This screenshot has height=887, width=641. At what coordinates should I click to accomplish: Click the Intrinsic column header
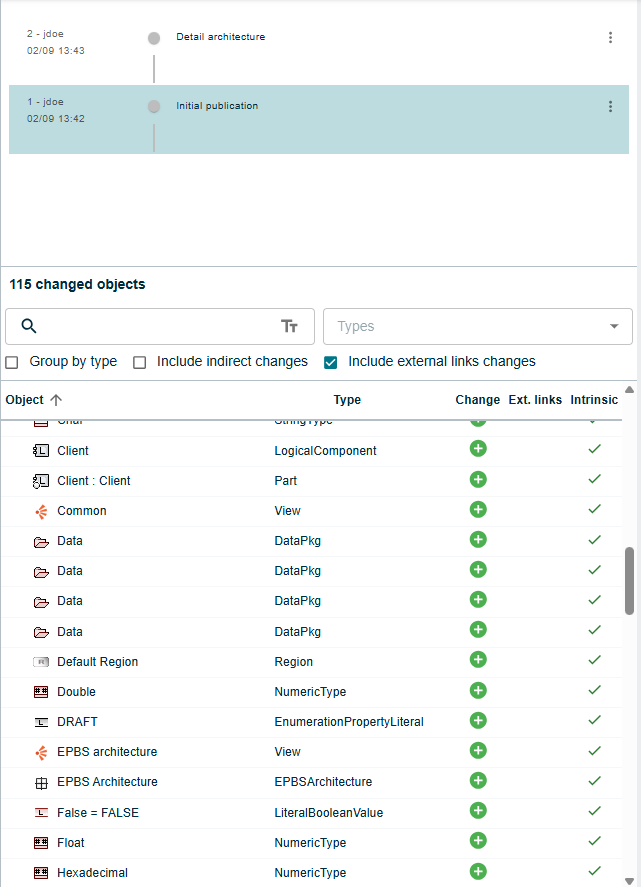click(x=593, y=400)
